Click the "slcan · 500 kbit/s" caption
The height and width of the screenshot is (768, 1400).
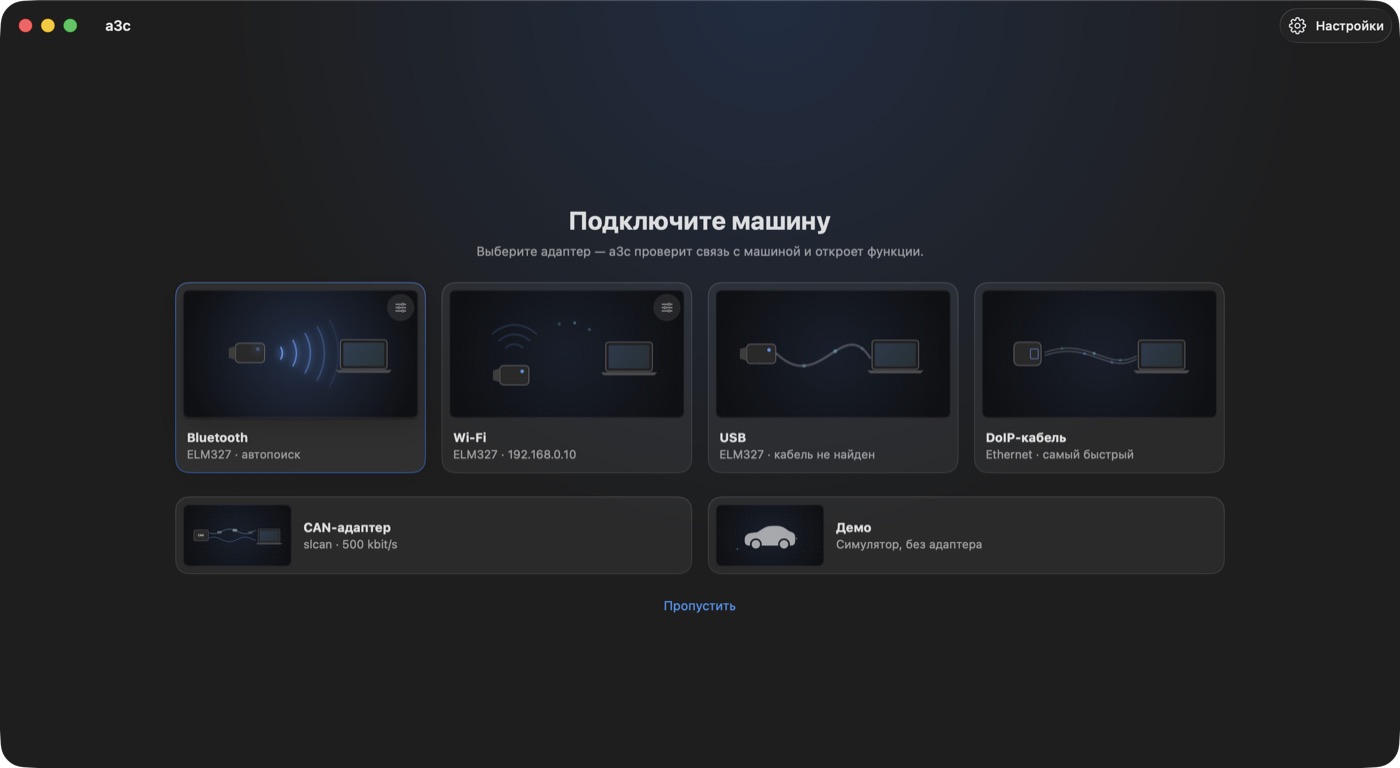pyautogui.click(x=350, y=545)
